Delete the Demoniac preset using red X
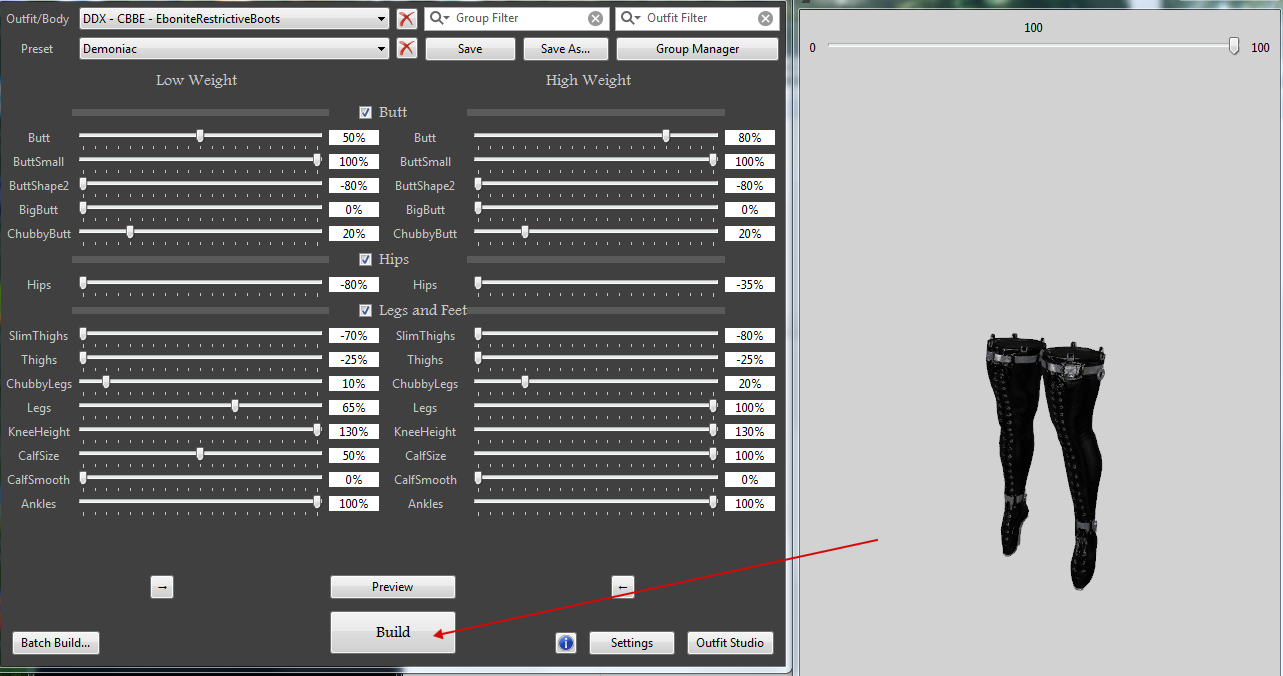Screen dimensions: 1283x676 [x=406, y=48]
